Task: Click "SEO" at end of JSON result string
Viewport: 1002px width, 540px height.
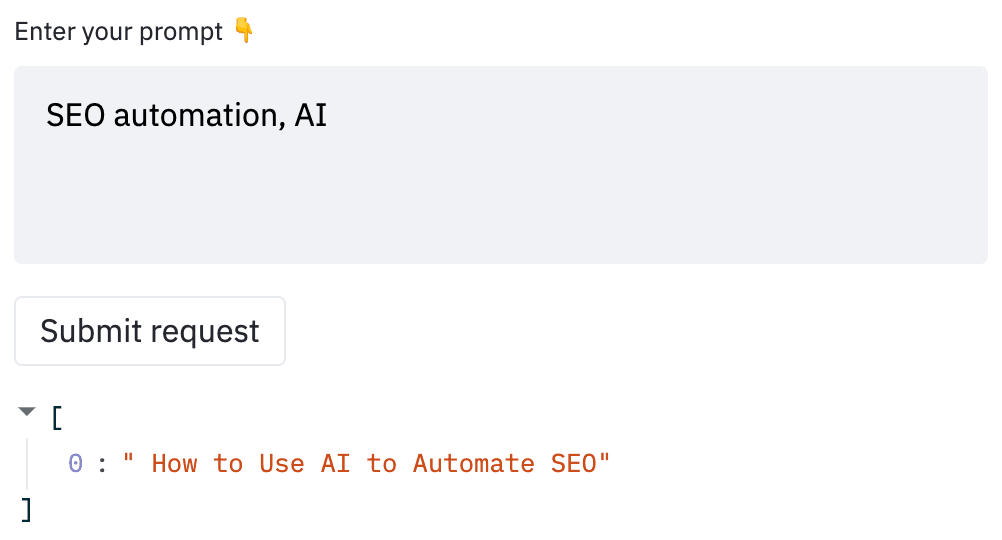Action: click(x=573, y=464)
